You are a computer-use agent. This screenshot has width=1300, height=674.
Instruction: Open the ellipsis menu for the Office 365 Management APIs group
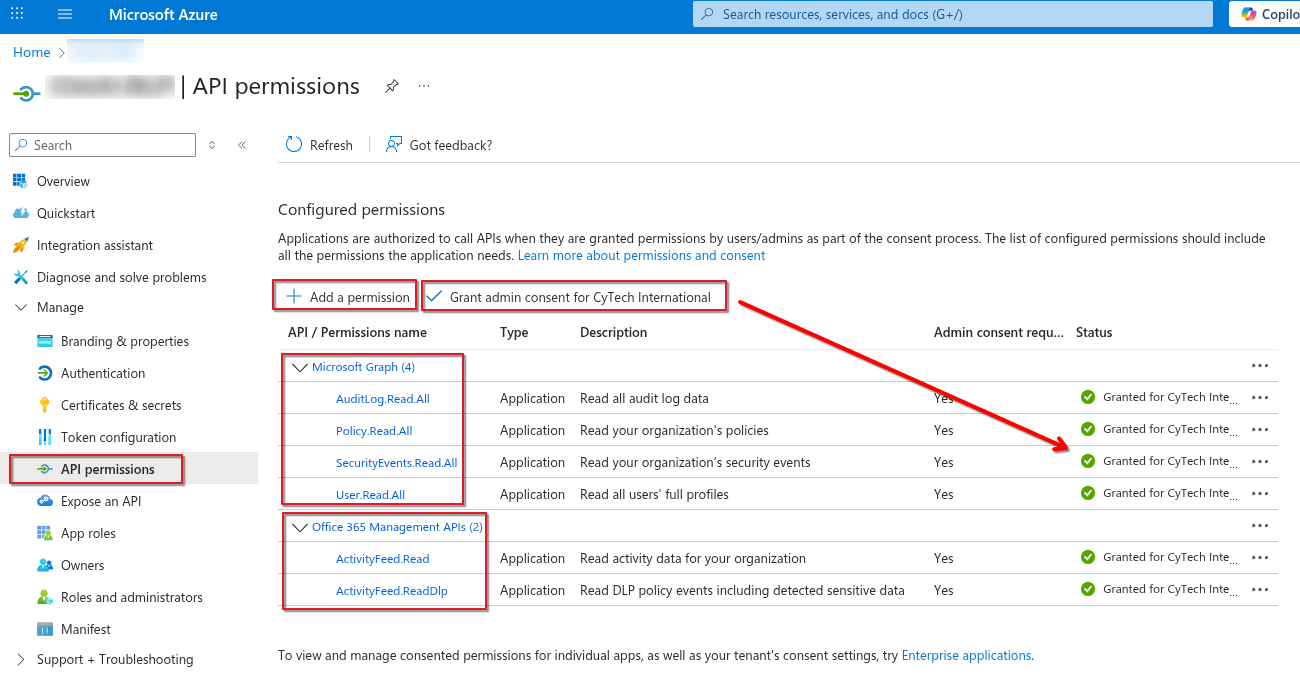coord(1260,526)
